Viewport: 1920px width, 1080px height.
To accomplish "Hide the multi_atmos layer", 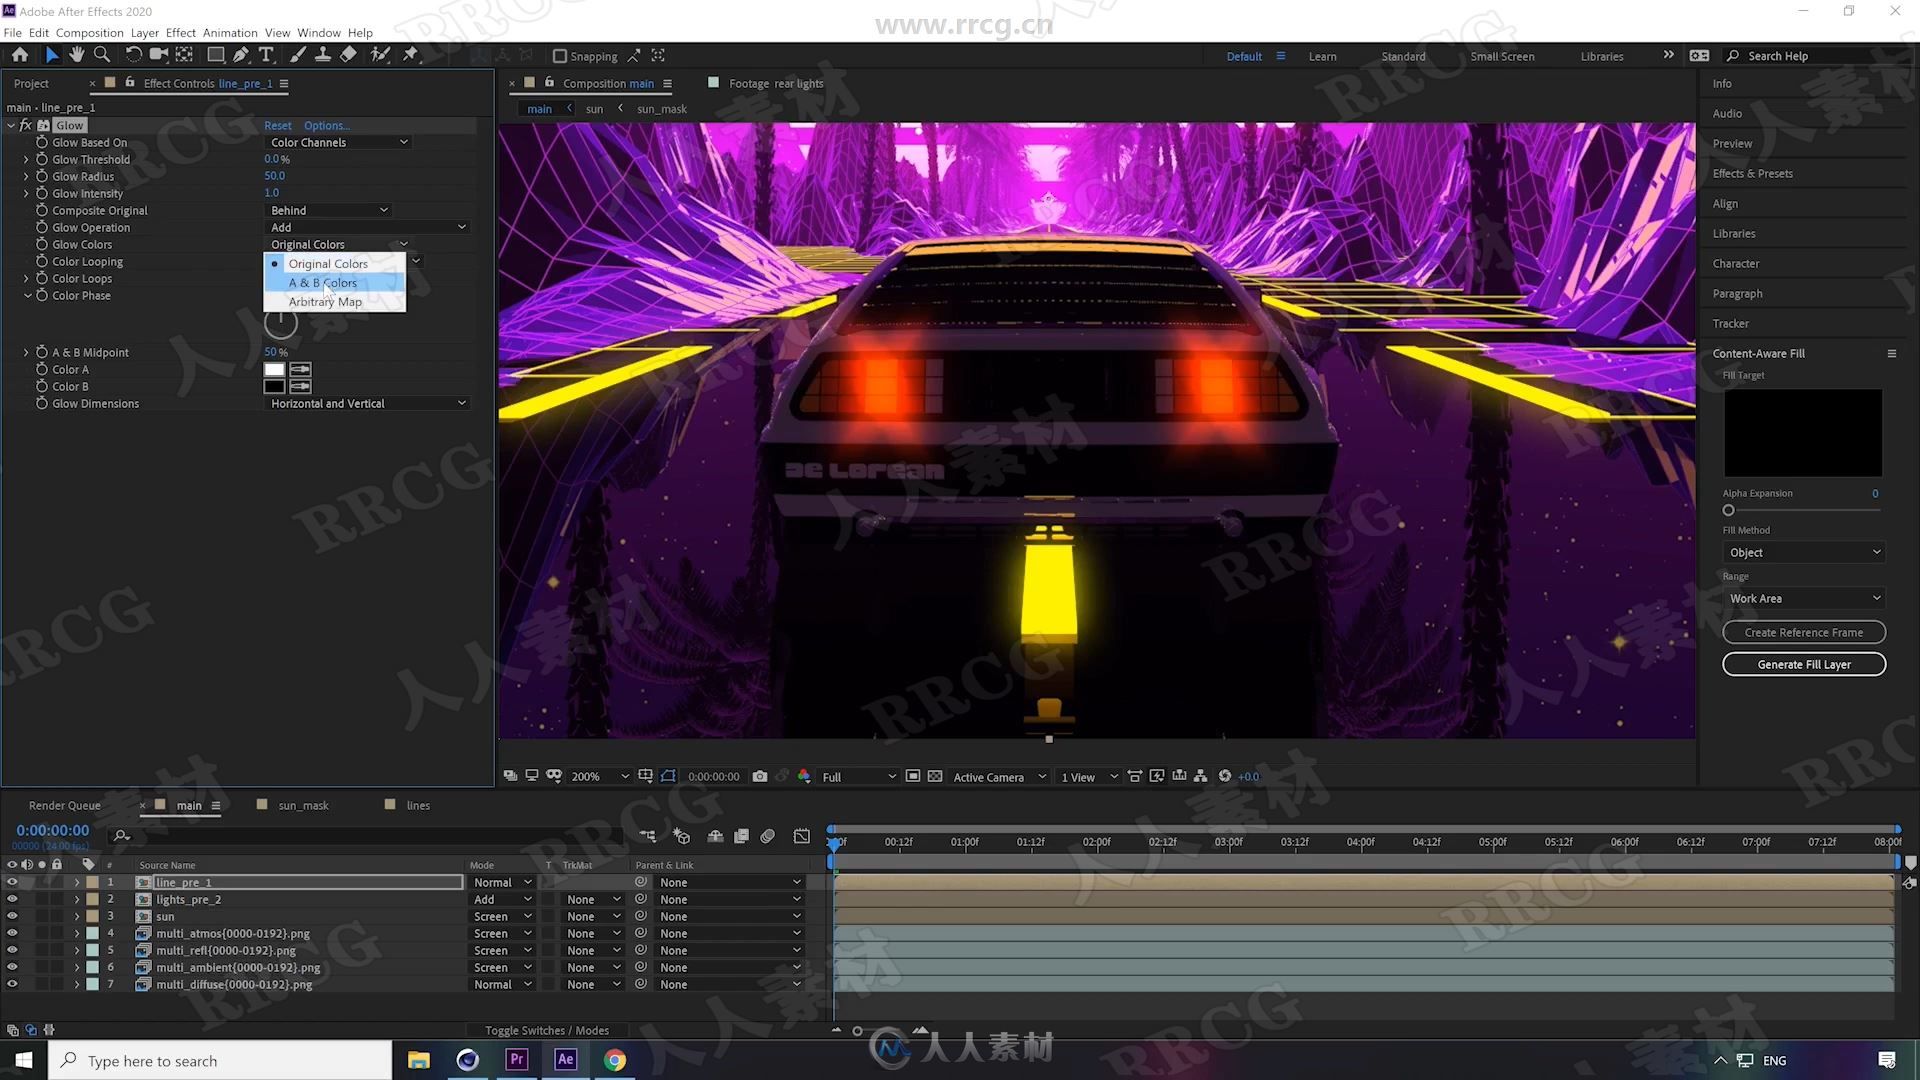I will click(x=12, y=934).
